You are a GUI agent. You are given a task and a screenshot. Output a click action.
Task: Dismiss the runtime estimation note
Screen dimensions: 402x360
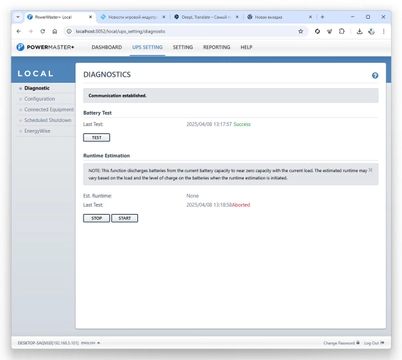pos(370,170)
